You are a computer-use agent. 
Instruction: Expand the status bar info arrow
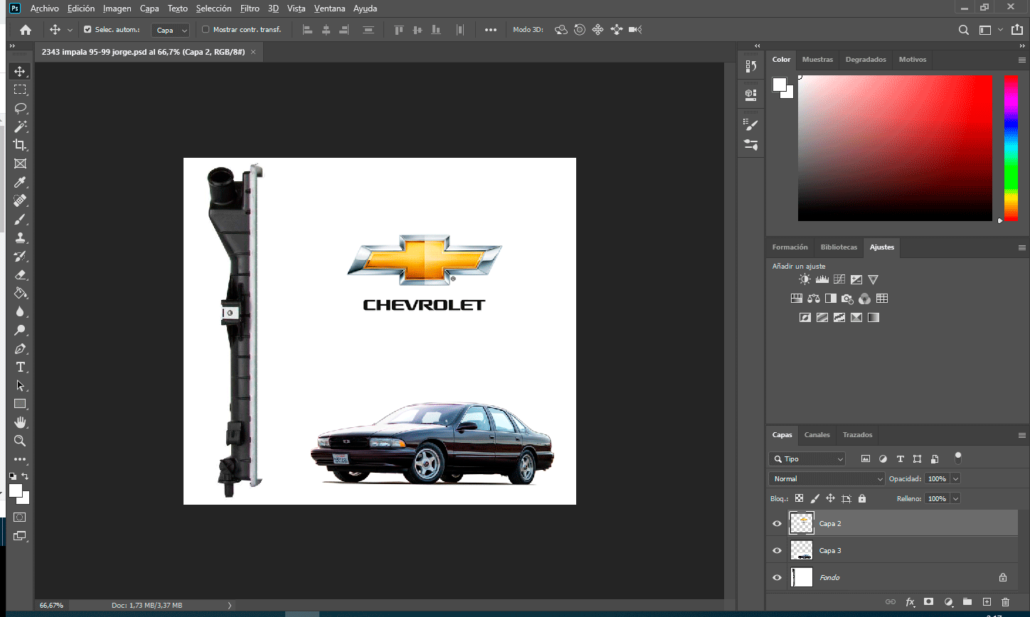pyautogui.click(x=229, y=605)
